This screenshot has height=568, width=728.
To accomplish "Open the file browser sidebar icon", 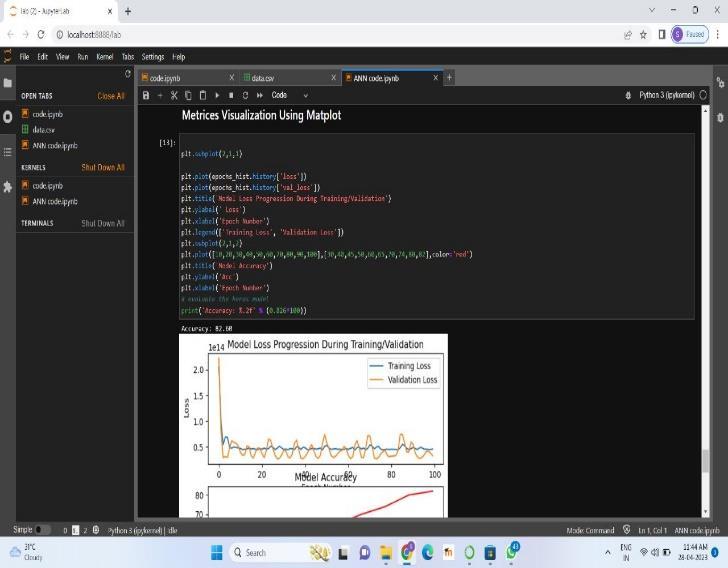I will pyautogui.click(x=7, y=83).
